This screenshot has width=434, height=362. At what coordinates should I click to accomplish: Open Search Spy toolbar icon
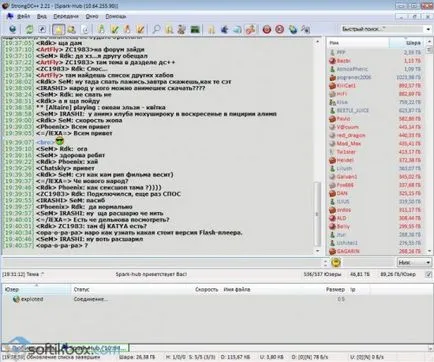182,29
